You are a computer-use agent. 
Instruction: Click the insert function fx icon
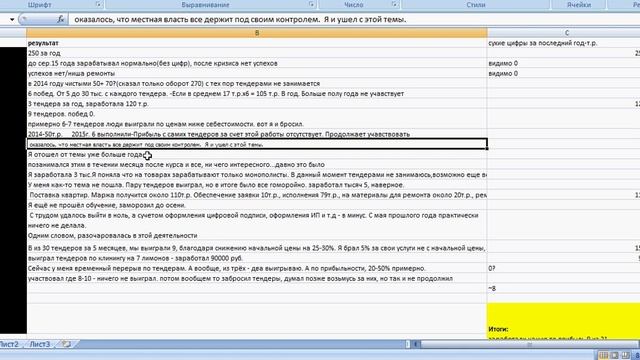coord(60,19)
